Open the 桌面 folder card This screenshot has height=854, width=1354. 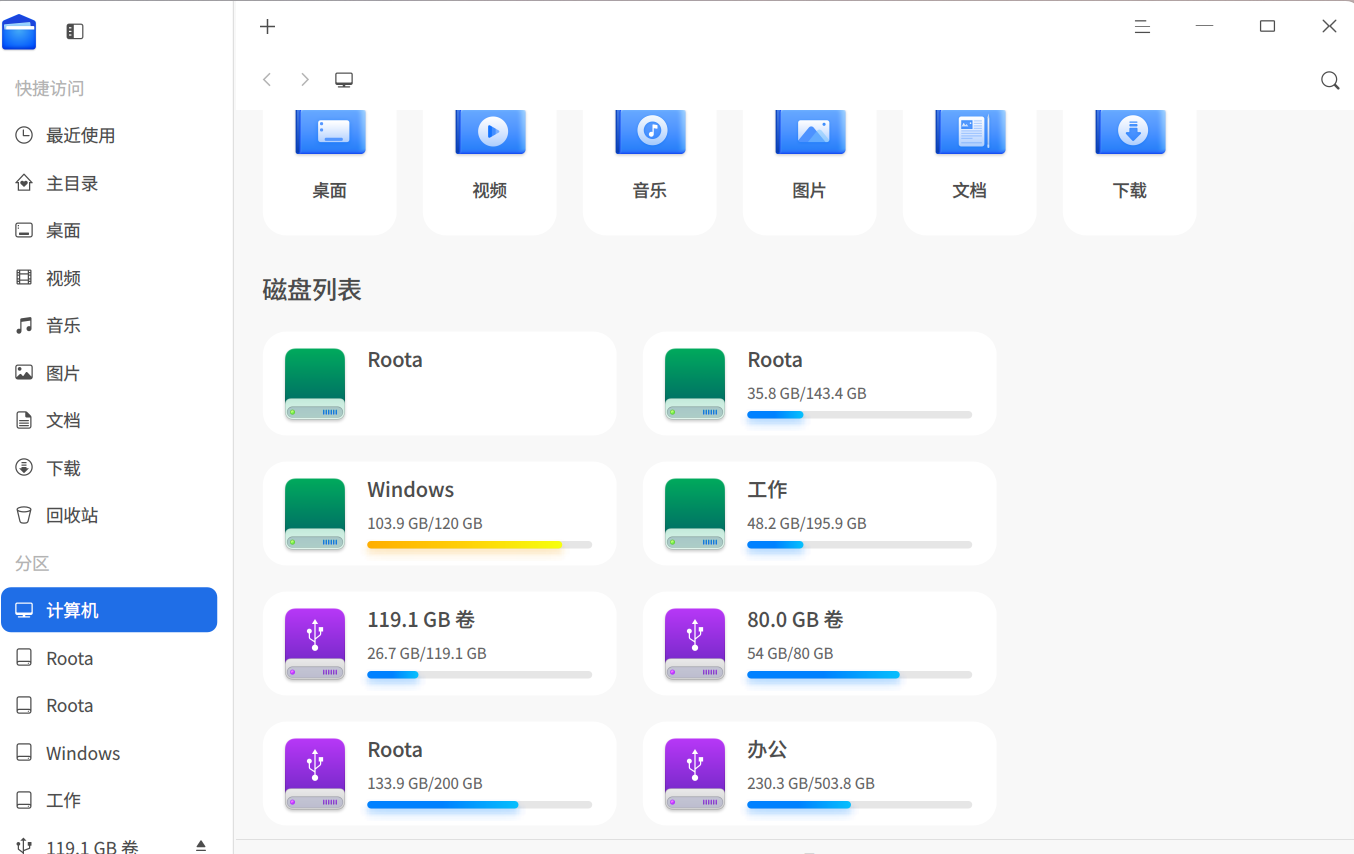[330, 172]
